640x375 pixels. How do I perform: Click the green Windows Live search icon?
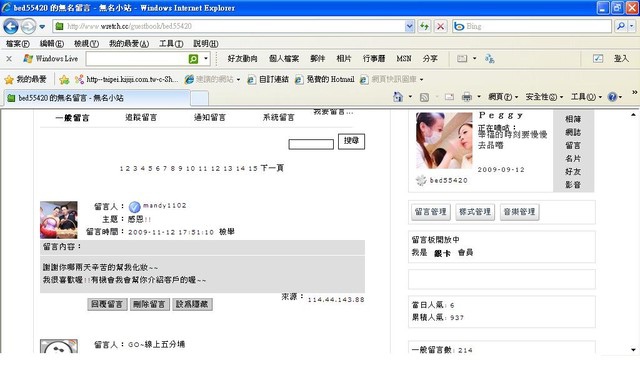[x=193, y=59]
